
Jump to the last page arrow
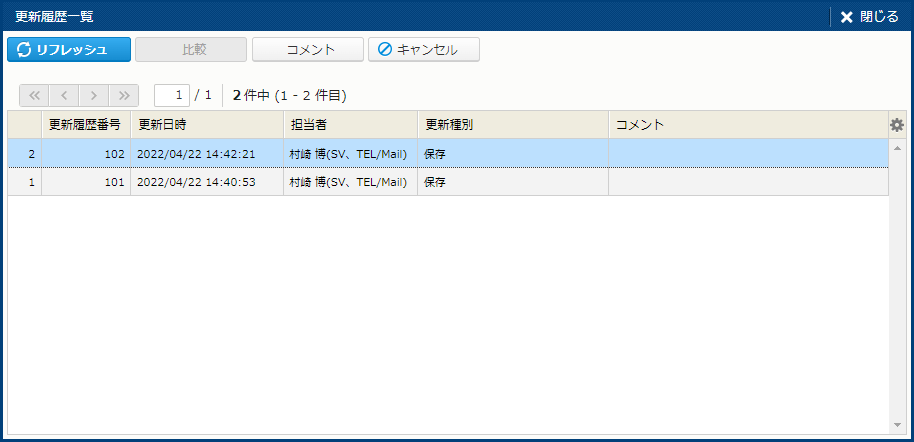point(124,96)
